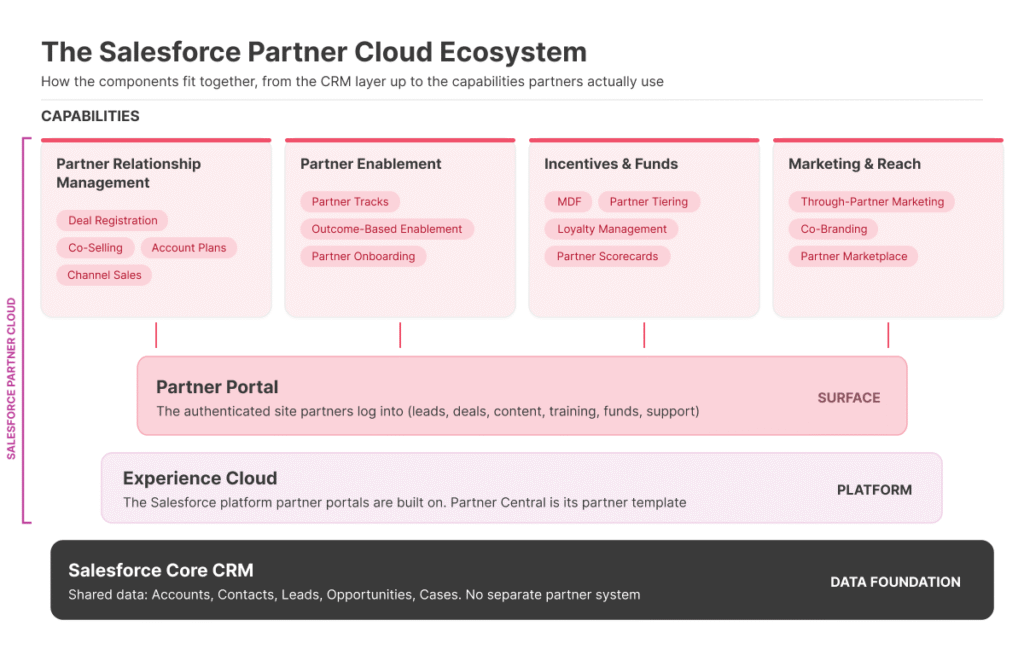Select the Partner Marketplace tag

[854, 257]
